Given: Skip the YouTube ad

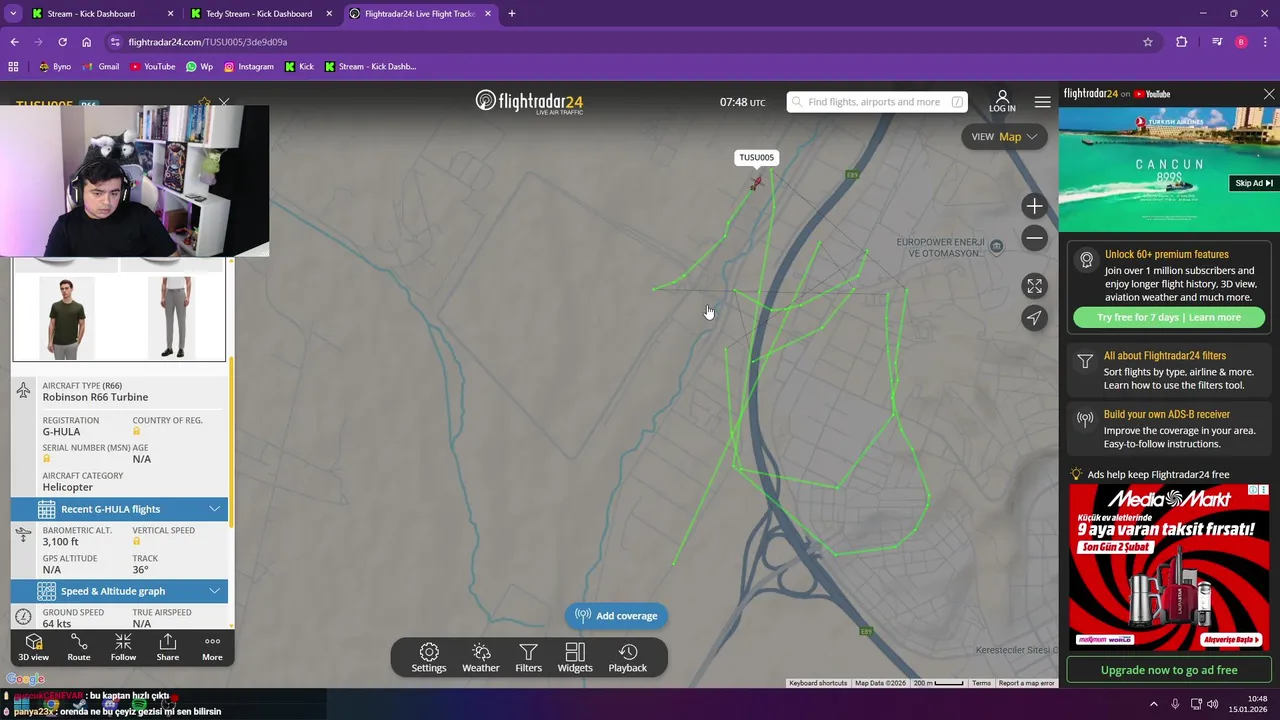Looking at the screenshot, I should (x=1253, y=183).
